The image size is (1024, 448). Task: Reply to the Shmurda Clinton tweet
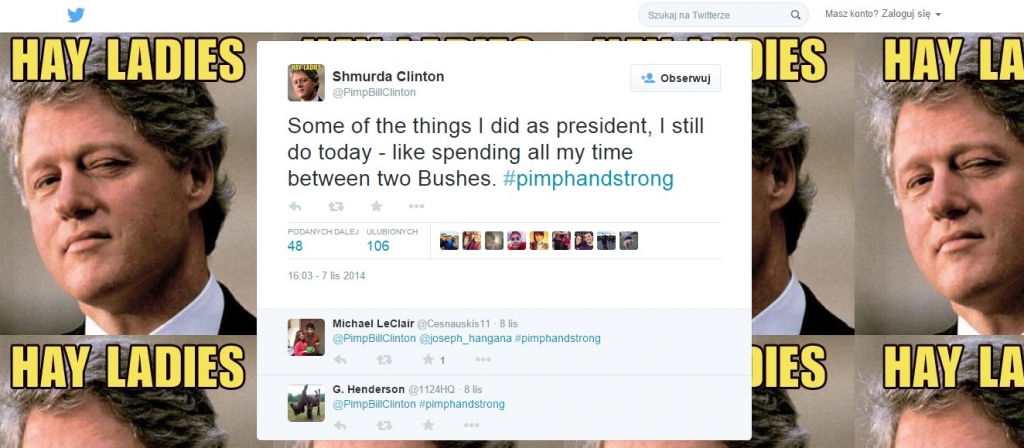(x=296, y=206)
